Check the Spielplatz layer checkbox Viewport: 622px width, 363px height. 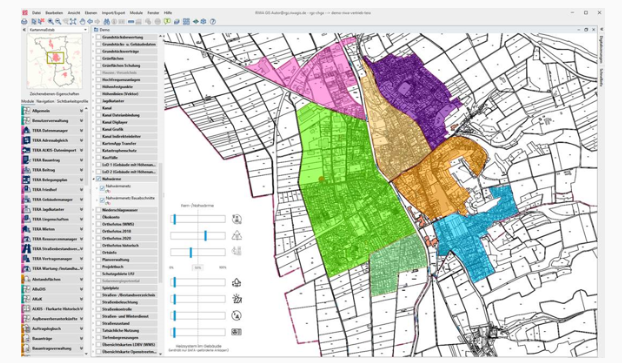(x=98, y=288)
